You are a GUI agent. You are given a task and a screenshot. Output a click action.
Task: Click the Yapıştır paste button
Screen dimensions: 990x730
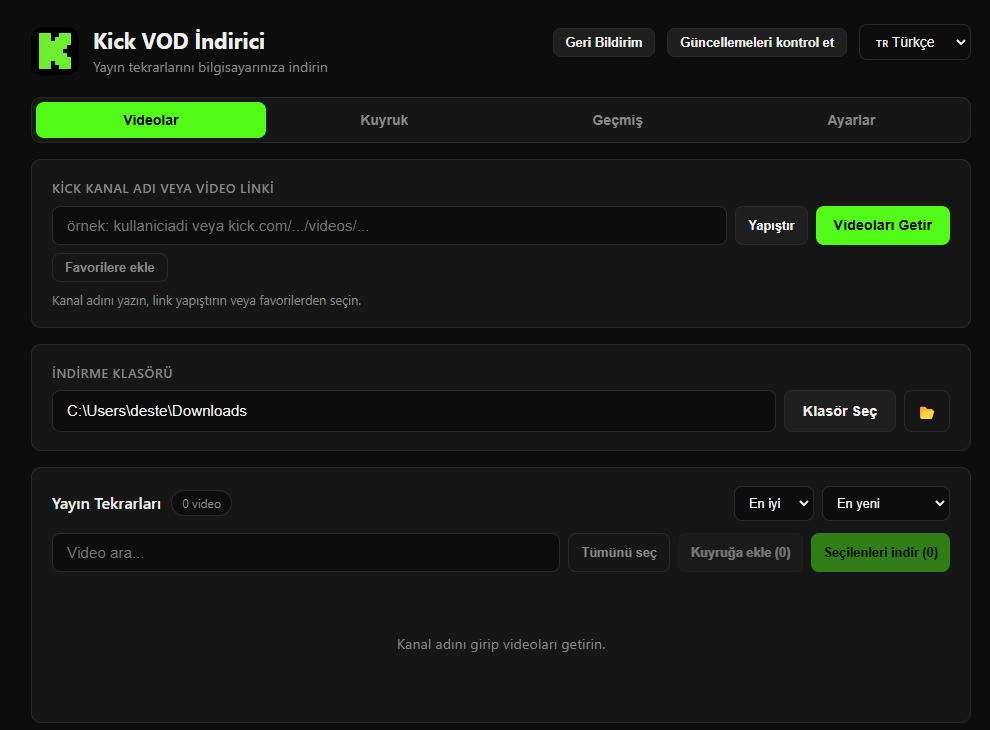click(771, 225)
